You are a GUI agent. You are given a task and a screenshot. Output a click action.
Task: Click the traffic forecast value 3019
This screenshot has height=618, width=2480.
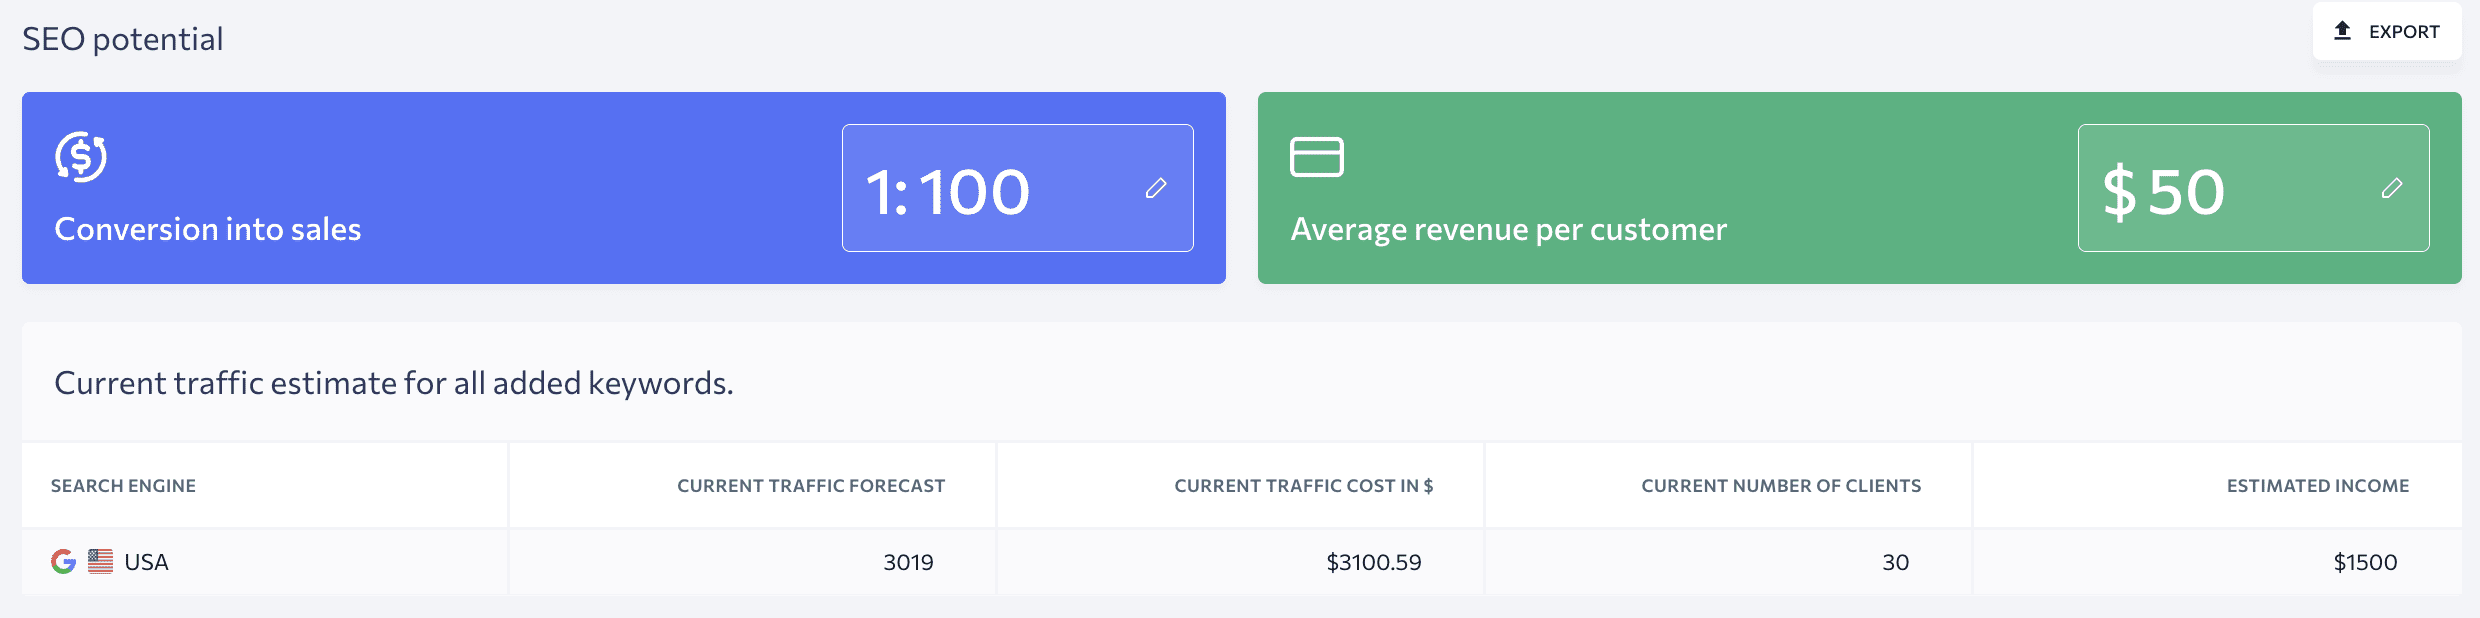(908, 562)
